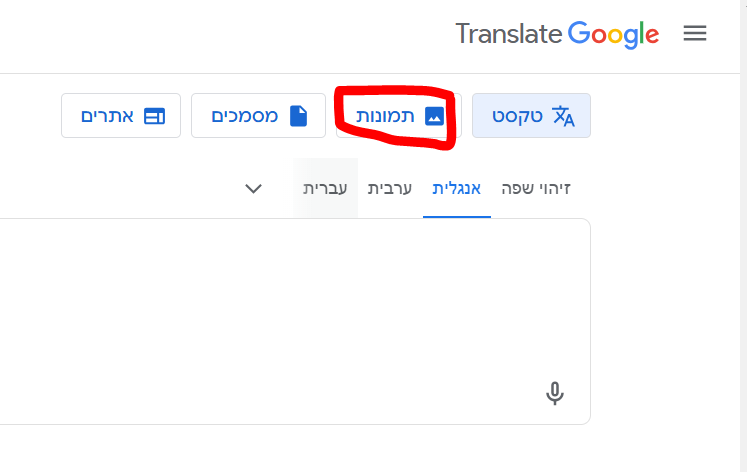Open אתרים (Websites) translation label
Image resolution: width=747 pixels, height=472 pixels.
107,116
